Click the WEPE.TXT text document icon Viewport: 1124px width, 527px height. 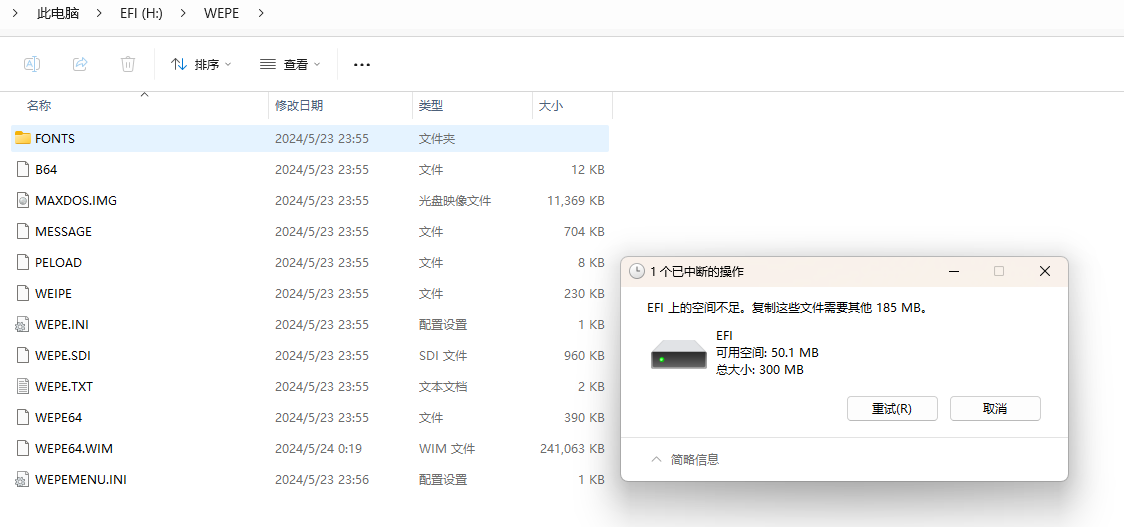point(23,386)
